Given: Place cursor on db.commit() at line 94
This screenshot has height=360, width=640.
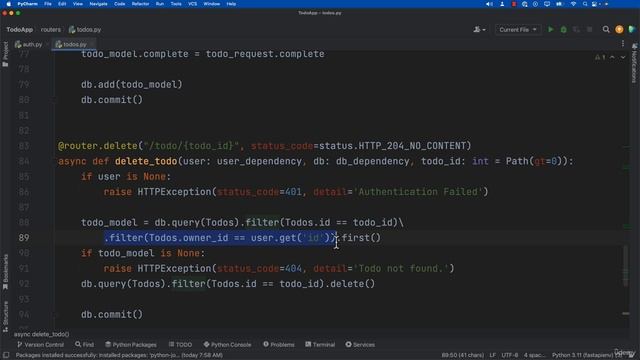Looking at the screenshot, I should (112, 315).
